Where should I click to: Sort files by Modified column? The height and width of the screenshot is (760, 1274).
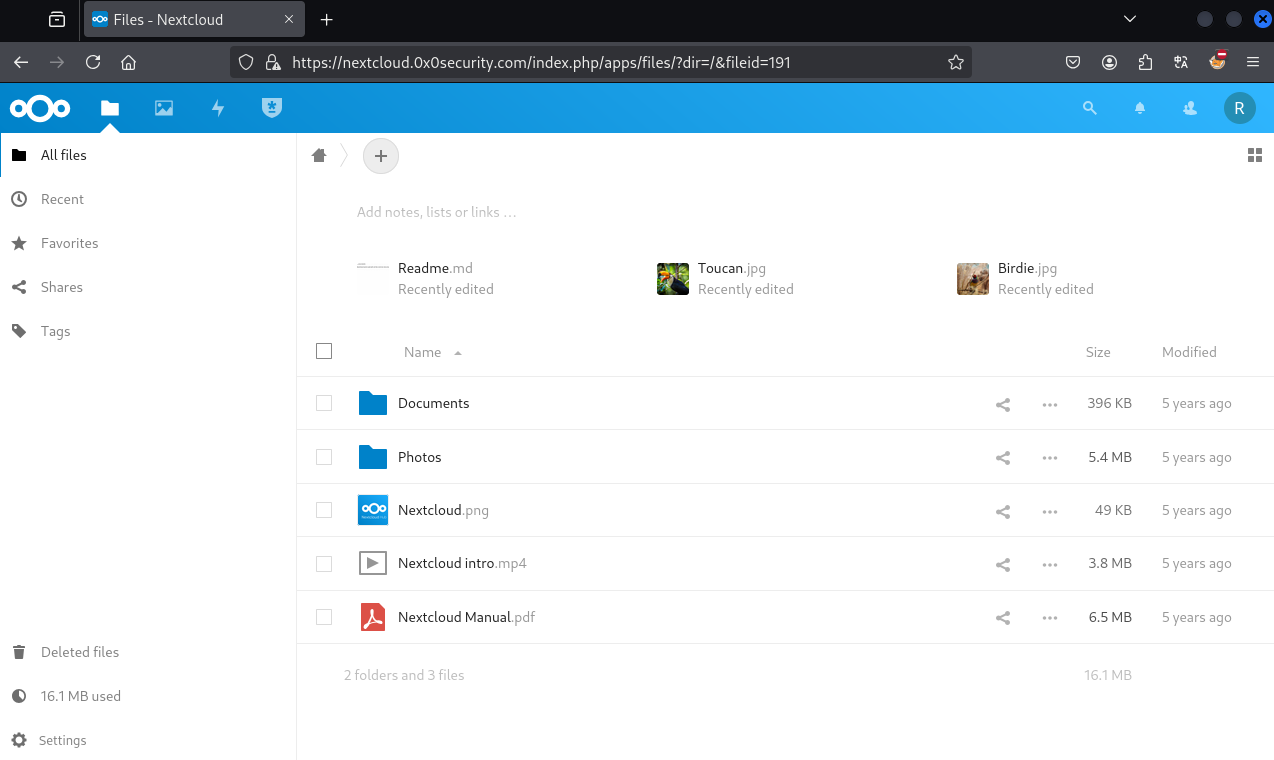pyautogui.click(x=1189, y=352)
